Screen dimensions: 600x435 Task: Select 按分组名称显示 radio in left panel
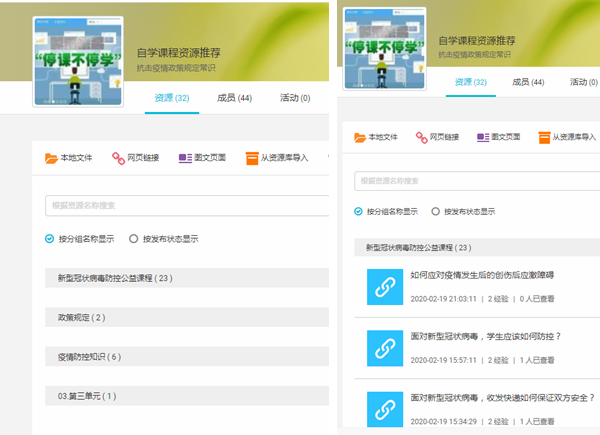(50, 239)
